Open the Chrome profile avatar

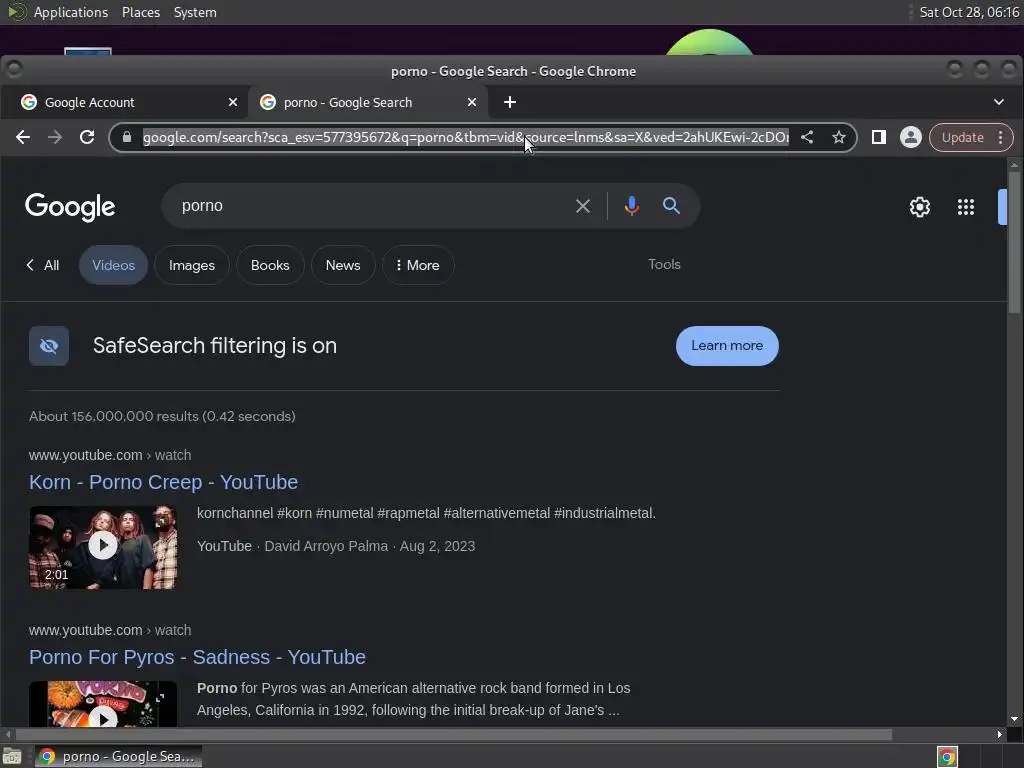pyautogui.click(x=910, y=137)
